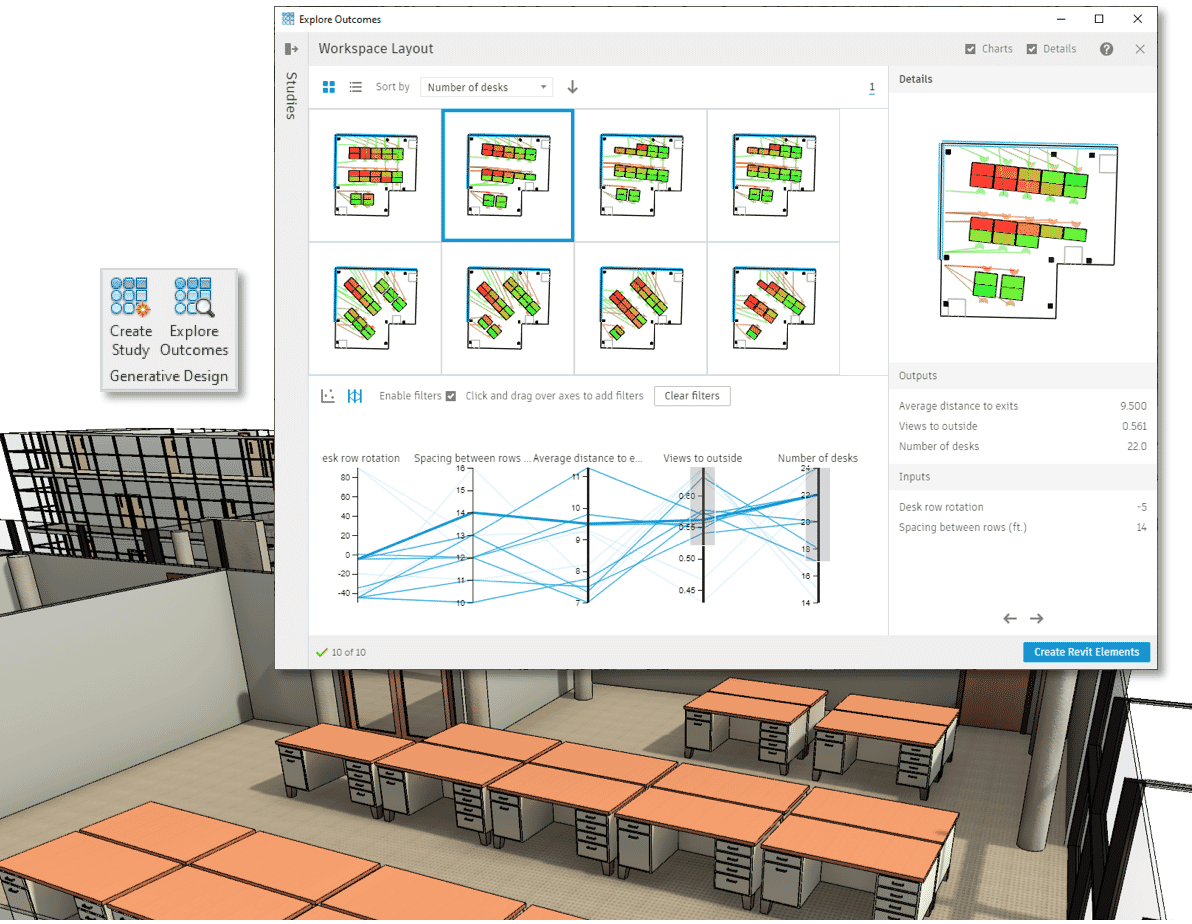The image size is (1192, 924).
Task: Advance to next outcome with right arrow
Action: pyautogui.click(x=1036, y=618)
